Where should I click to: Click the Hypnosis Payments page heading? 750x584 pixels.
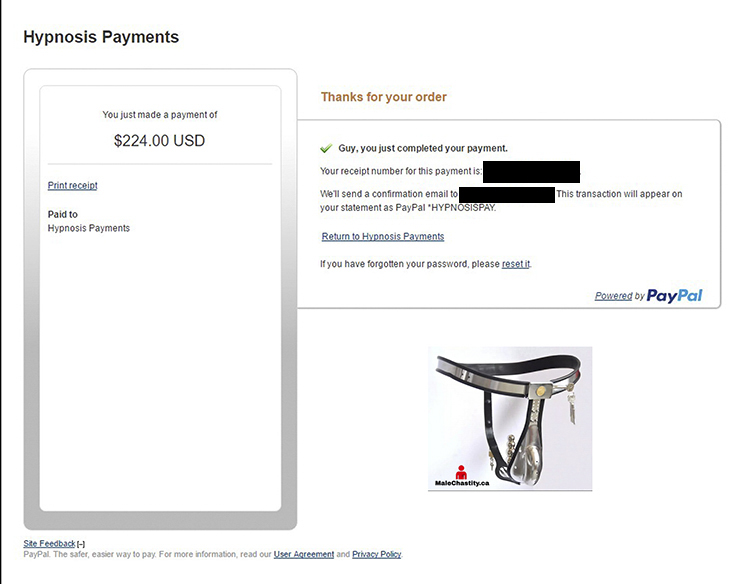(x=101, y=37)
